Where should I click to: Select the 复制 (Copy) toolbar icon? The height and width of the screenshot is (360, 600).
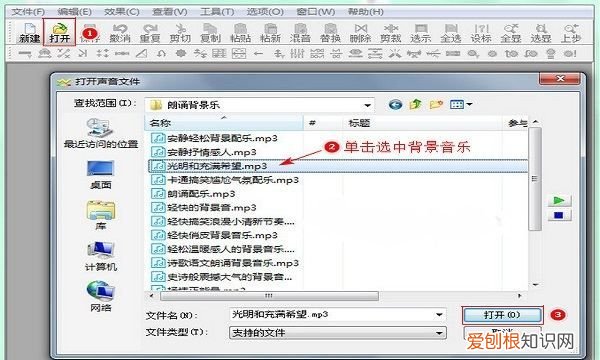pos(210,33)
